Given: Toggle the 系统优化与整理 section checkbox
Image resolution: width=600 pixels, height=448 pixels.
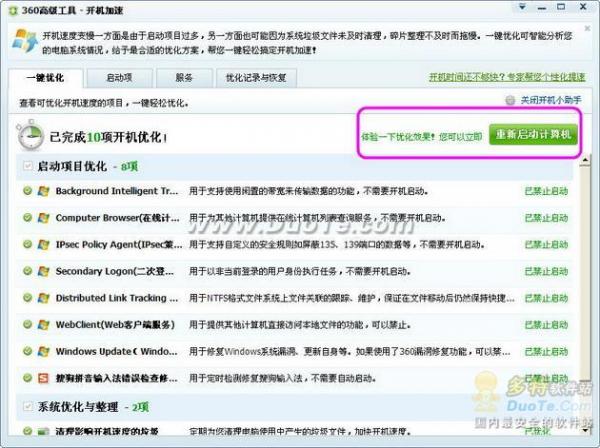Looking at the screenshot, I should (28, 406).
